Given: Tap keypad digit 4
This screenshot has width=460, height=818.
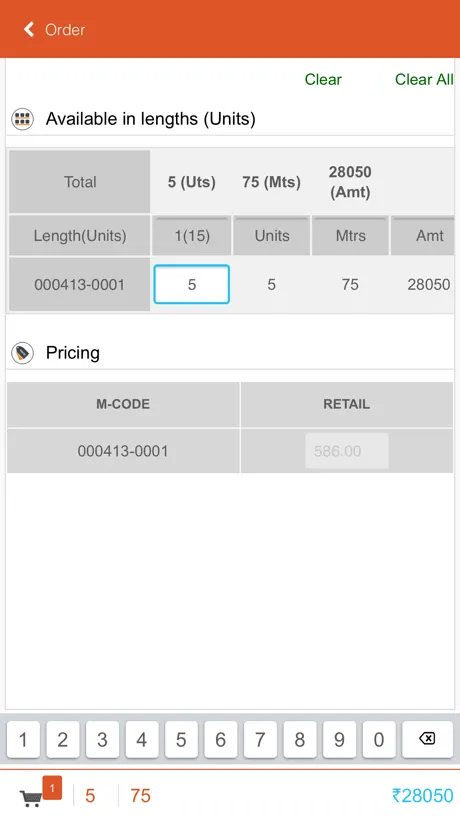Looking at the screenshot, I should pos(141,739).
